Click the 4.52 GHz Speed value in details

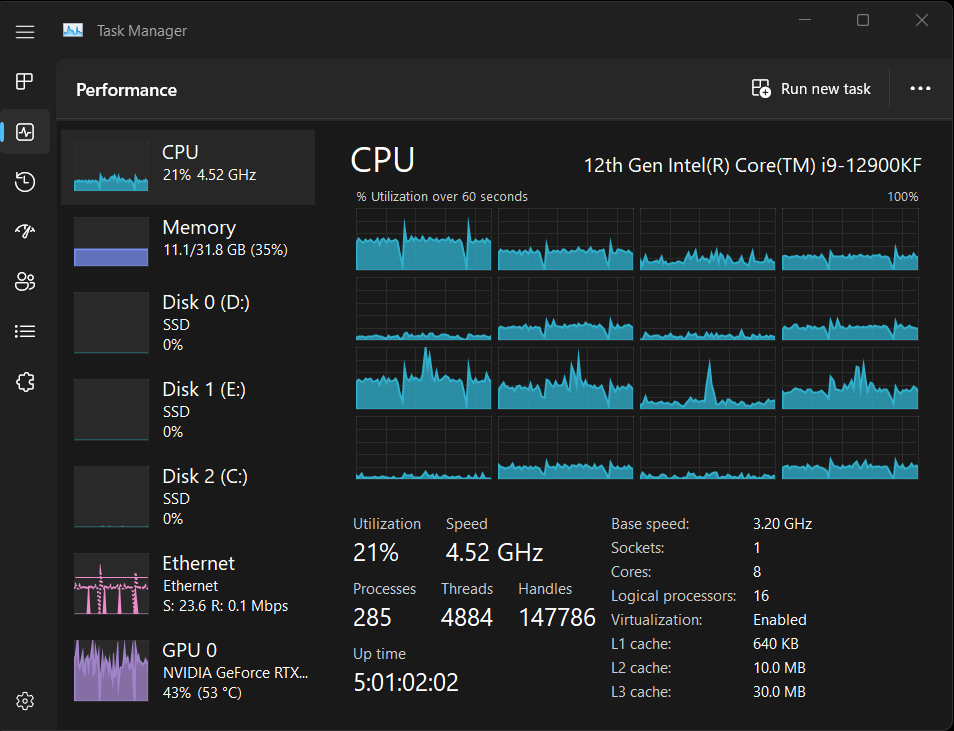(494, 553)
